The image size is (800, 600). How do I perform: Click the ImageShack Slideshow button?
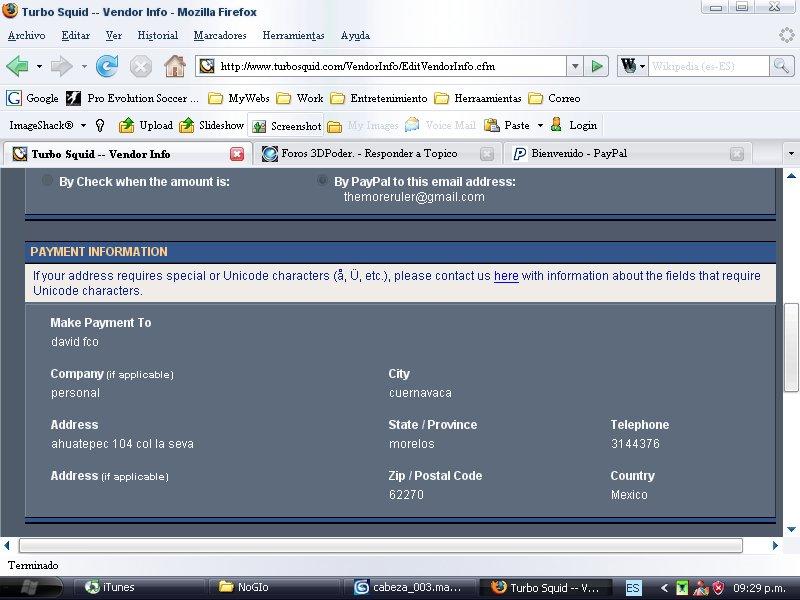click(211, 126)
